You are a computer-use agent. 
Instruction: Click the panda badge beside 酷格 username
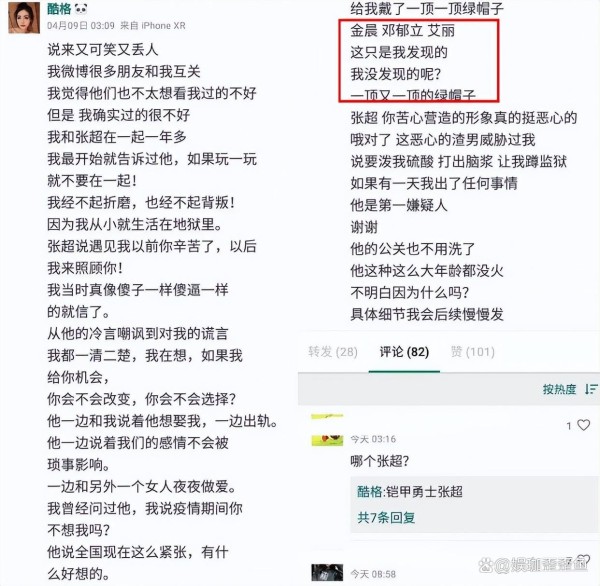tap(81, 8)
